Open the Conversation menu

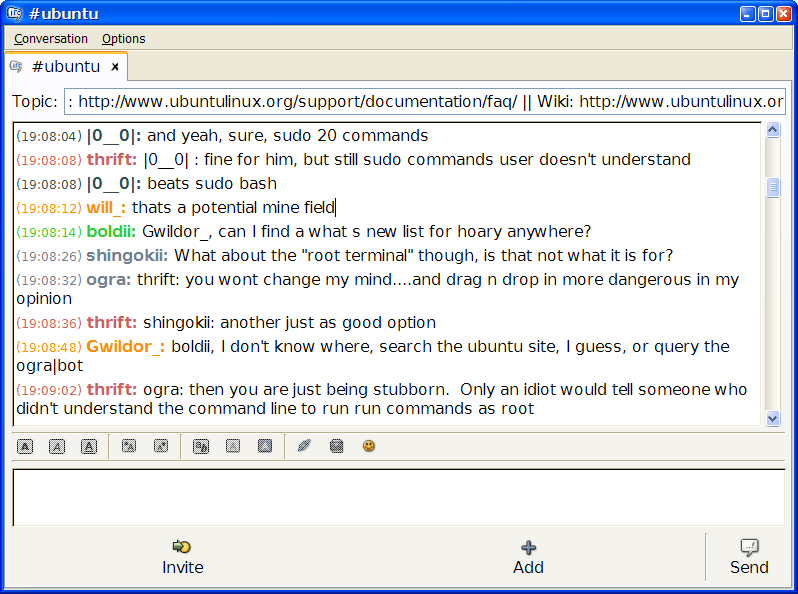[x=51, y=39]
